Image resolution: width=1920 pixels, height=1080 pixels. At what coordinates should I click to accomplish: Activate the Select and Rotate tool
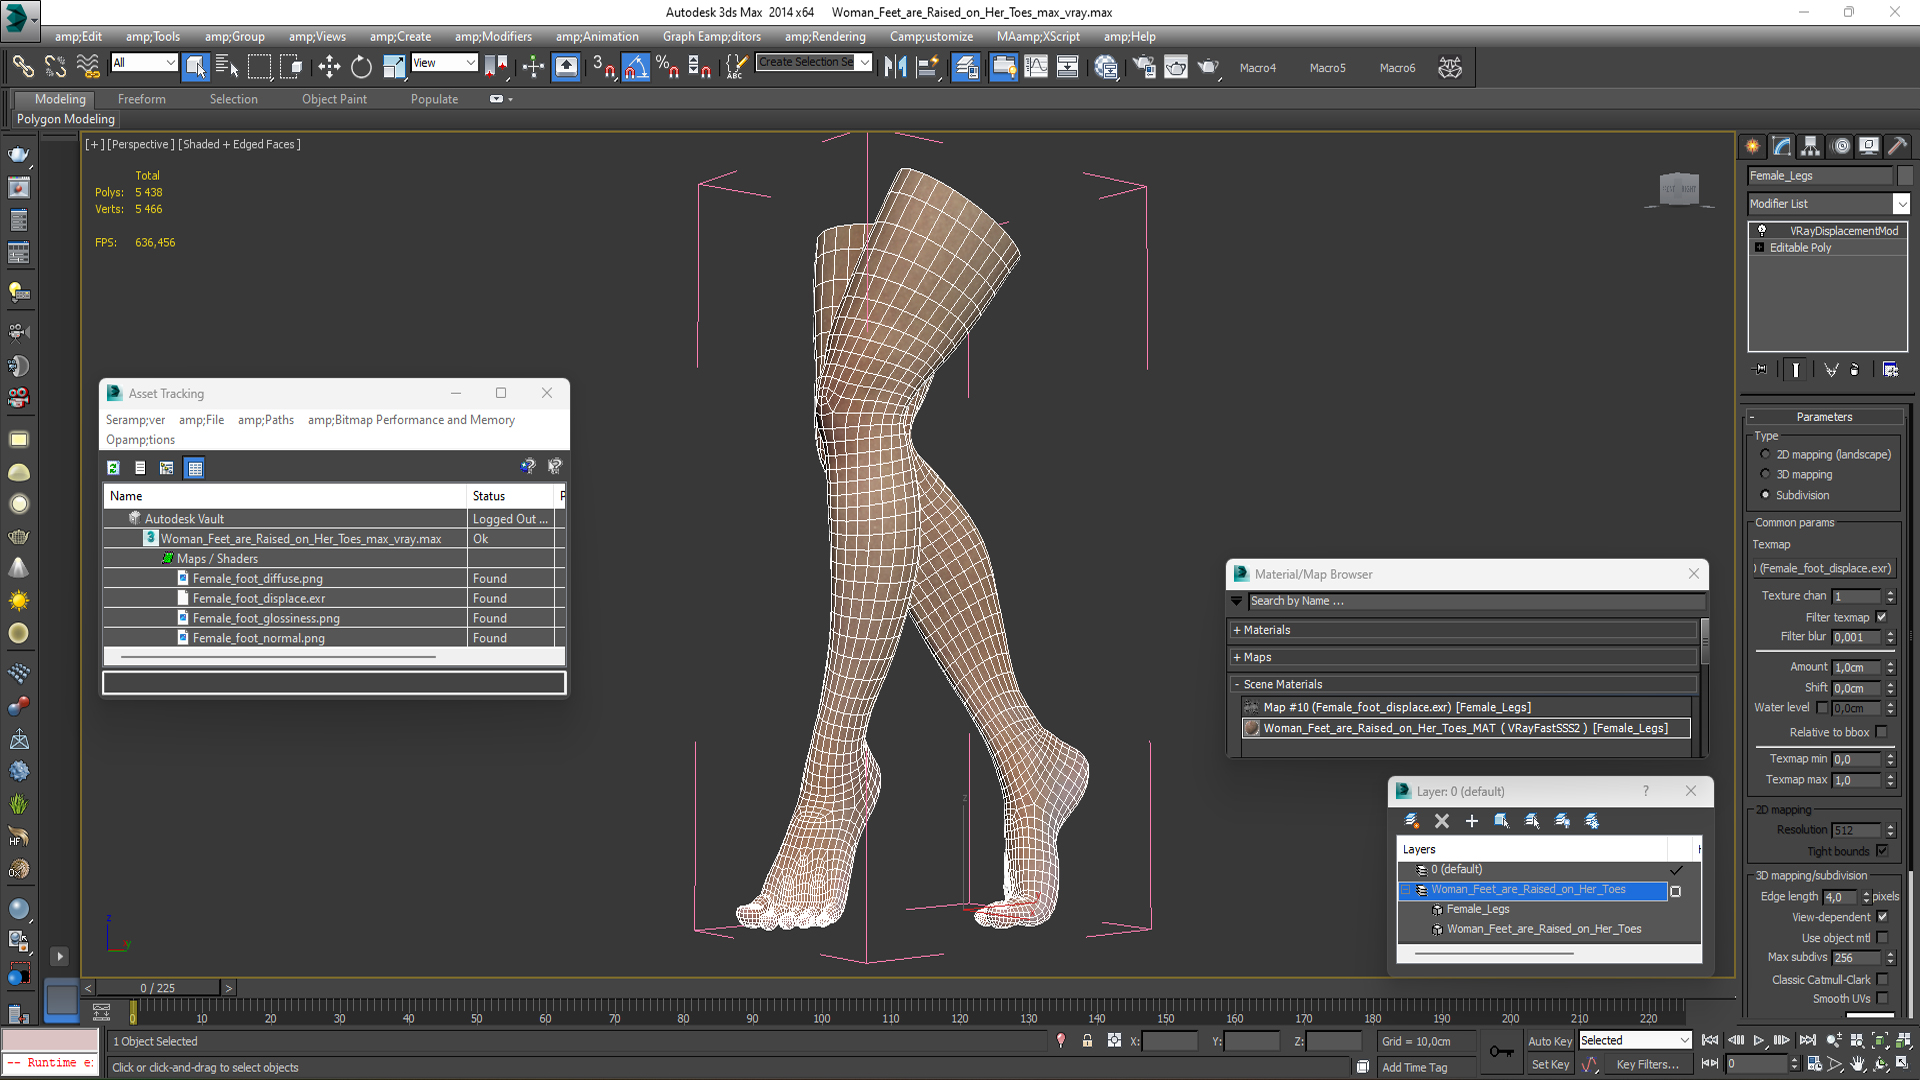click(361, 67)
